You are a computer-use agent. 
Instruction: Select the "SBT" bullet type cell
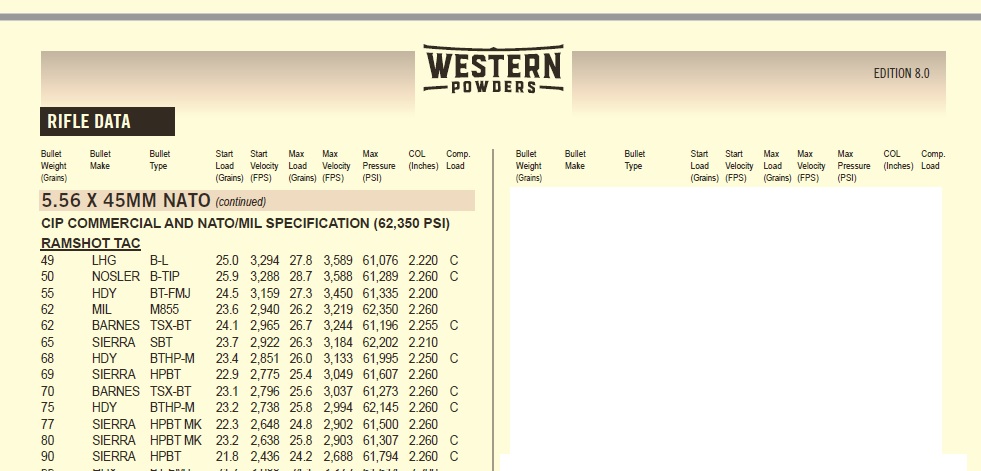[x=161, y=343]
